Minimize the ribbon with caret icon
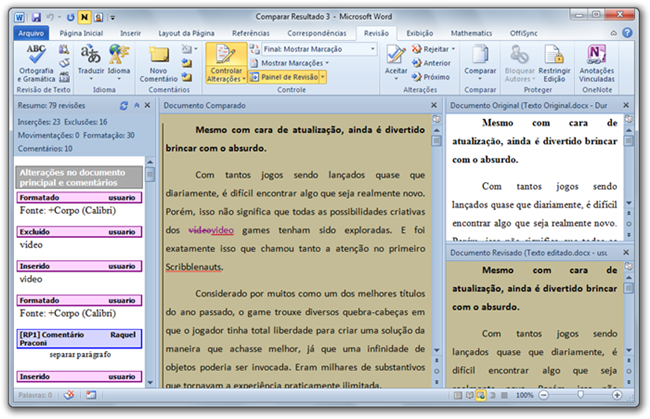This screenshot has height=419, width=650. click(614, 33)
